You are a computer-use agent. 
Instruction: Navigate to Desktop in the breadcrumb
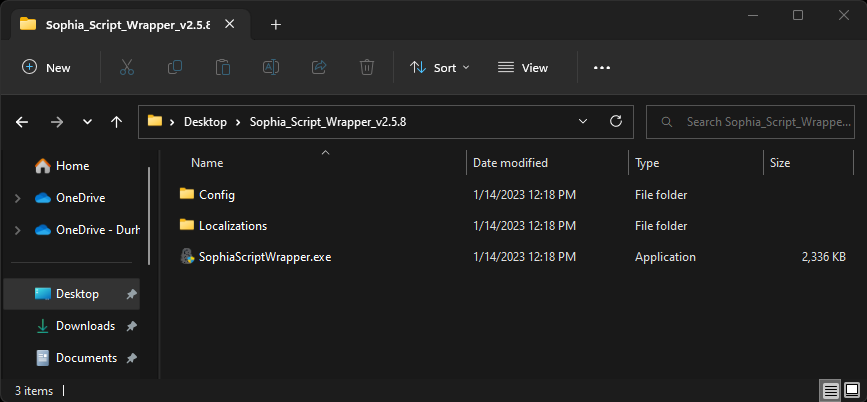point(205,122)
